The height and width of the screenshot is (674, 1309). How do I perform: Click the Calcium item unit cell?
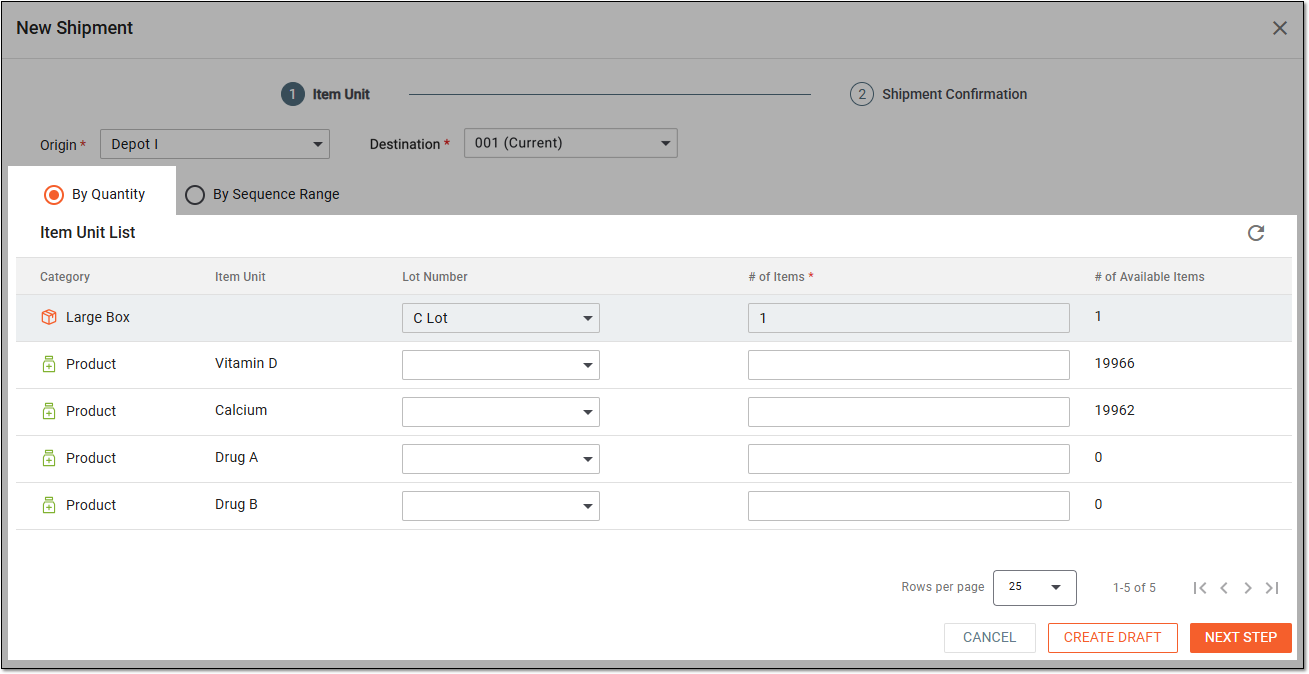pos(241,411)
